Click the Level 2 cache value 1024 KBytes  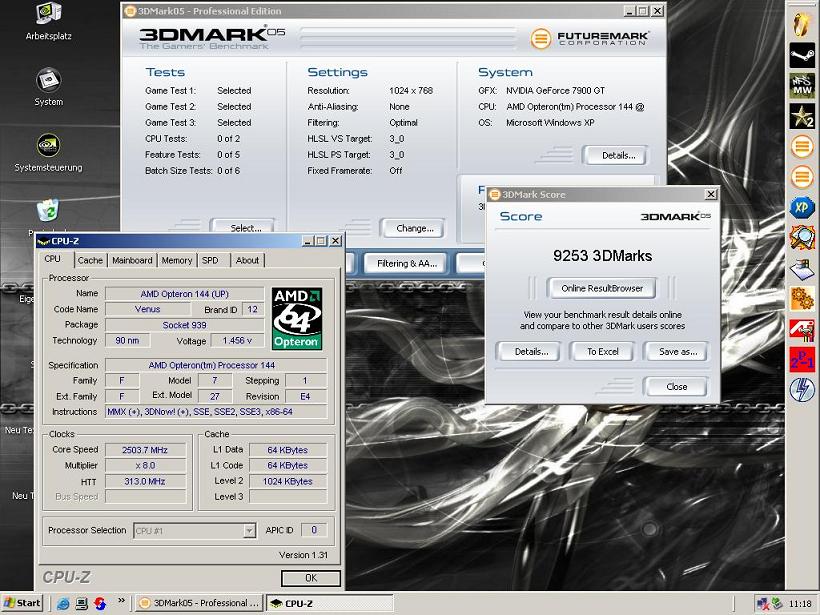coord(288,481)
